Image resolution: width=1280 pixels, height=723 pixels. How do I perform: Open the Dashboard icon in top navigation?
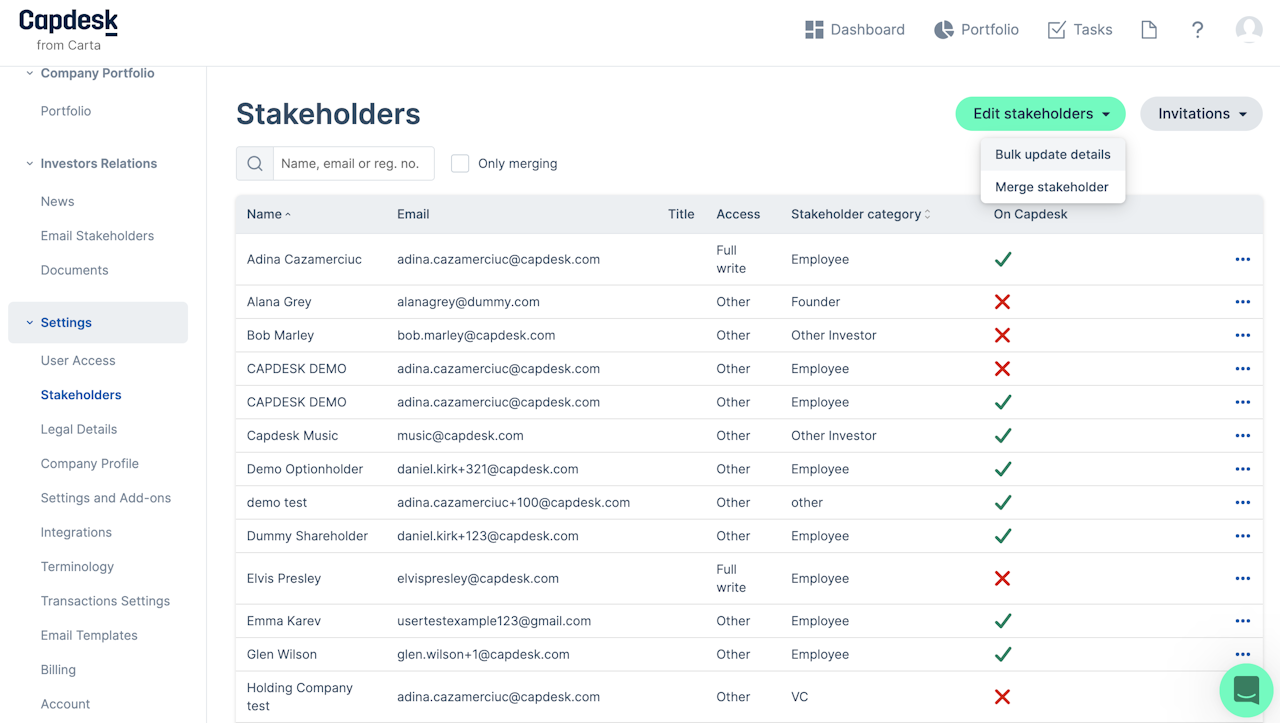pos(814,30)
